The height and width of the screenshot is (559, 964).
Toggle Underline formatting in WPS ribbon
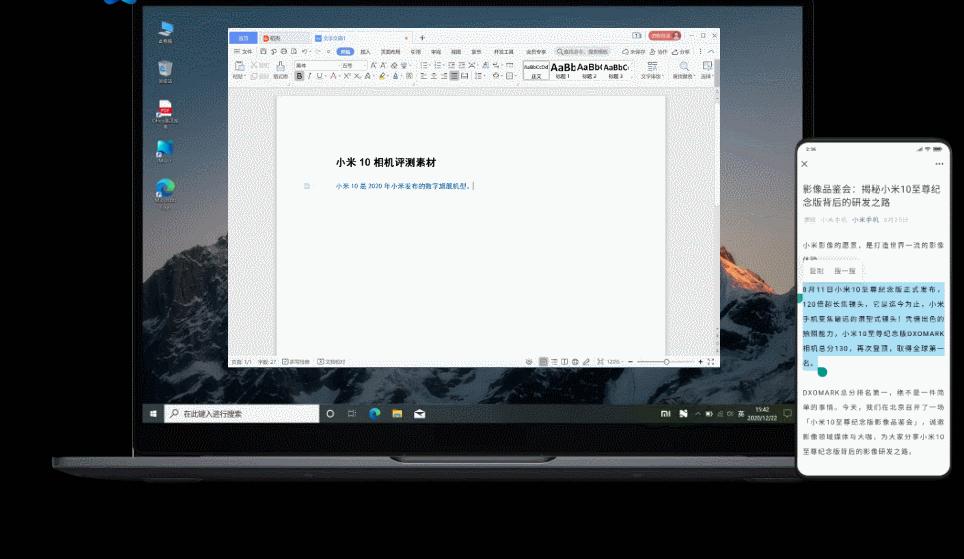319,76
